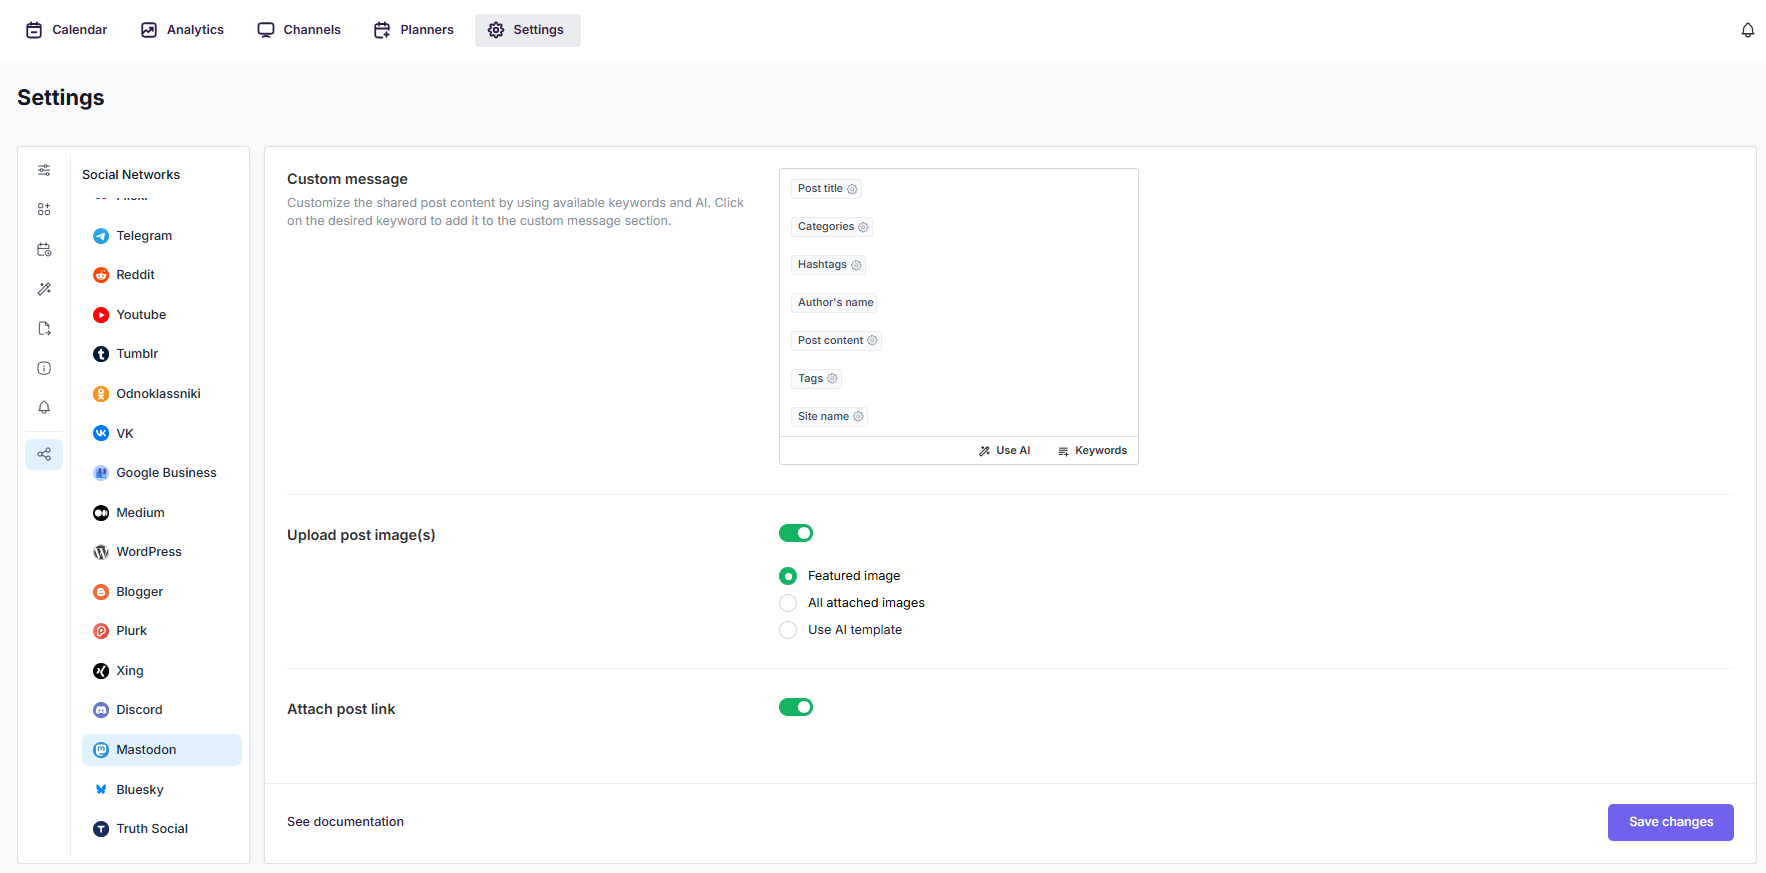Click the apps-plus grid icon in the sidebar

[x=44, y=209]
